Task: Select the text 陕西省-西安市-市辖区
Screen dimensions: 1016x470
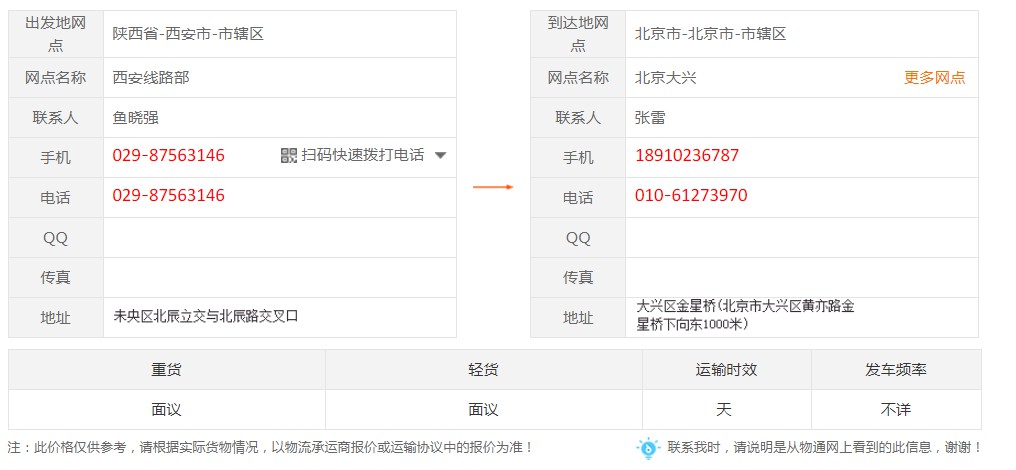Action: click(189, 34)
